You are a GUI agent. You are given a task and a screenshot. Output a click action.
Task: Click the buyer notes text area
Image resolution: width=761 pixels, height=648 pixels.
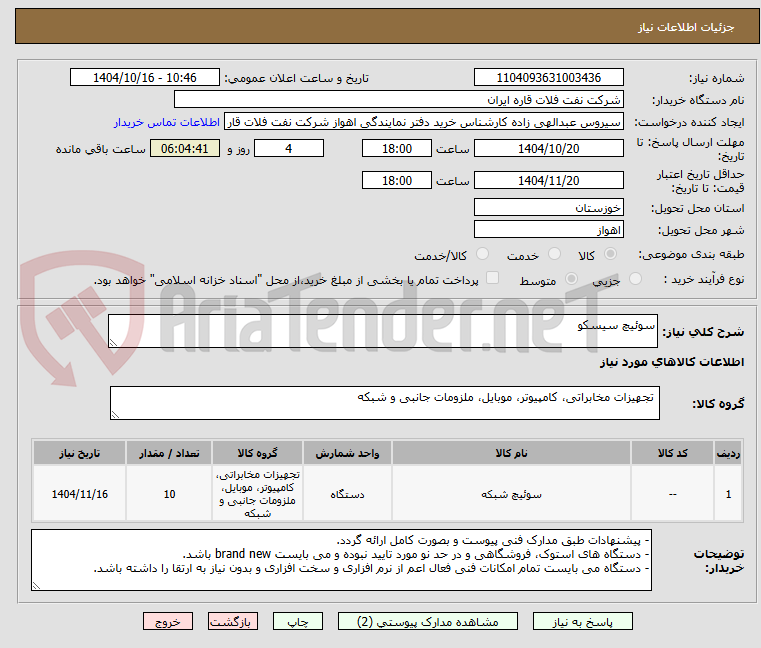click(x=341, y=560)
